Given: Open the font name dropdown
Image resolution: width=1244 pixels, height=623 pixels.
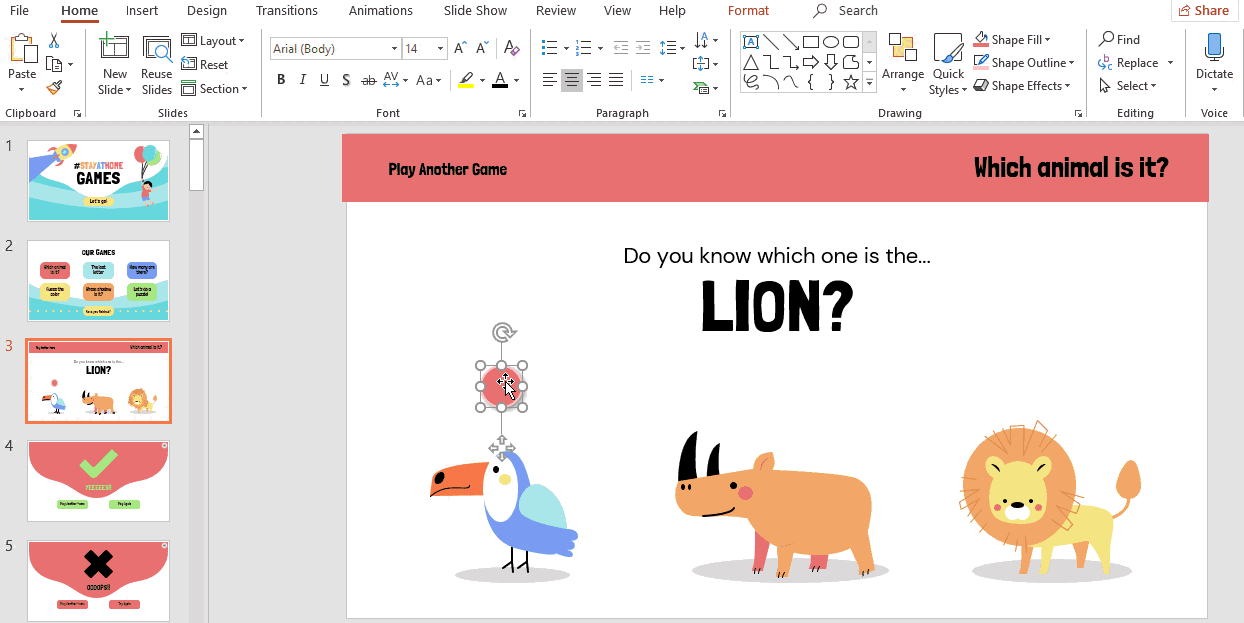Looking at the screenshot, I should point(394,48).
